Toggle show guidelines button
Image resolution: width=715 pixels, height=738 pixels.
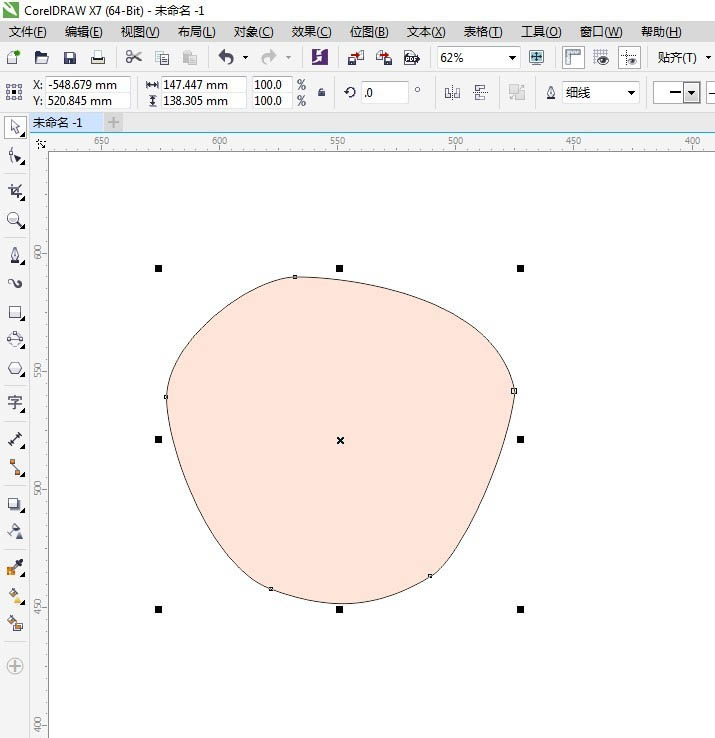(x=628, y=58)
